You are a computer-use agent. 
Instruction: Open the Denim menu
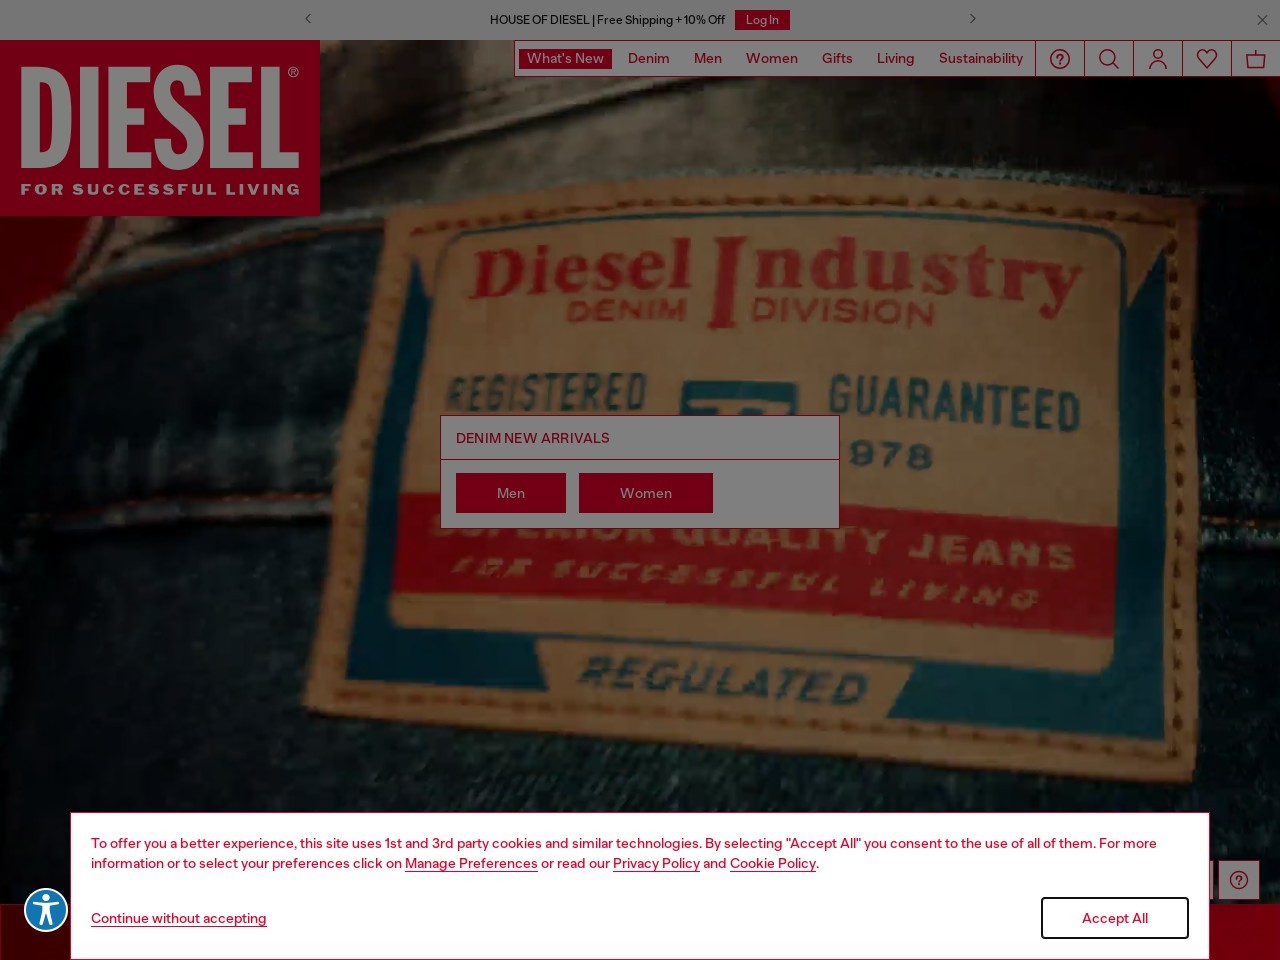pyautogui.click(x=649, y=59)
